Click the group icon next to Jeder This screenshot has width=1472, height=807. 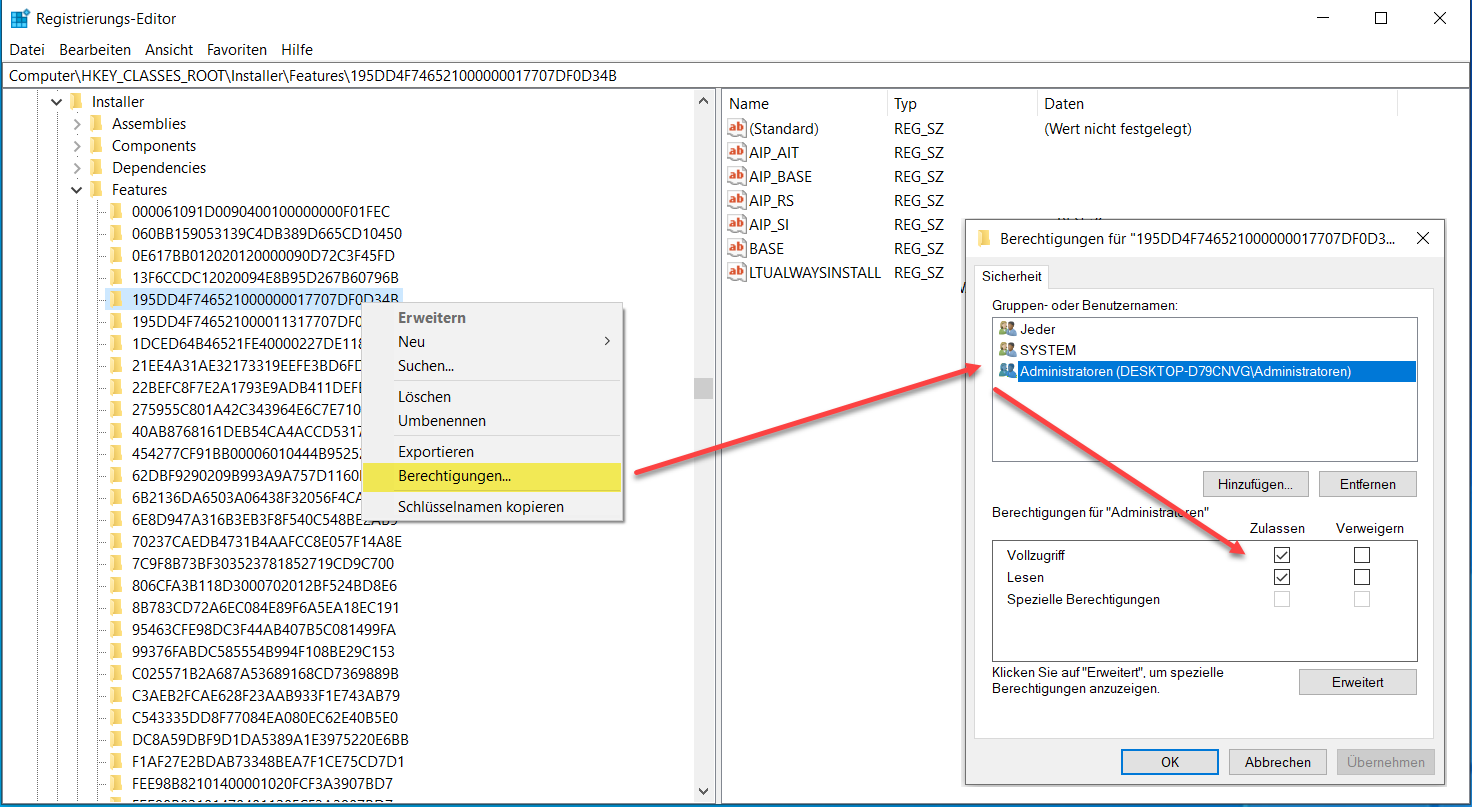(x=1005, y=328)
